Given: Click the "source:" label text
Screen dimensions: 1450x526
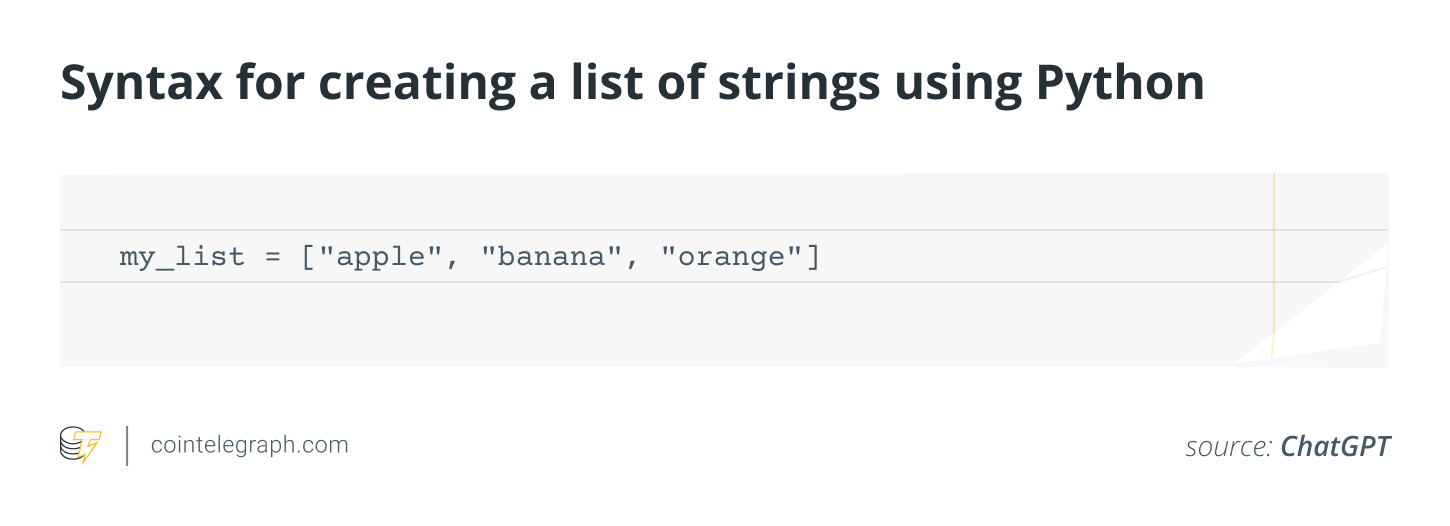Looking at the screenshot, I should (1228, 447).
